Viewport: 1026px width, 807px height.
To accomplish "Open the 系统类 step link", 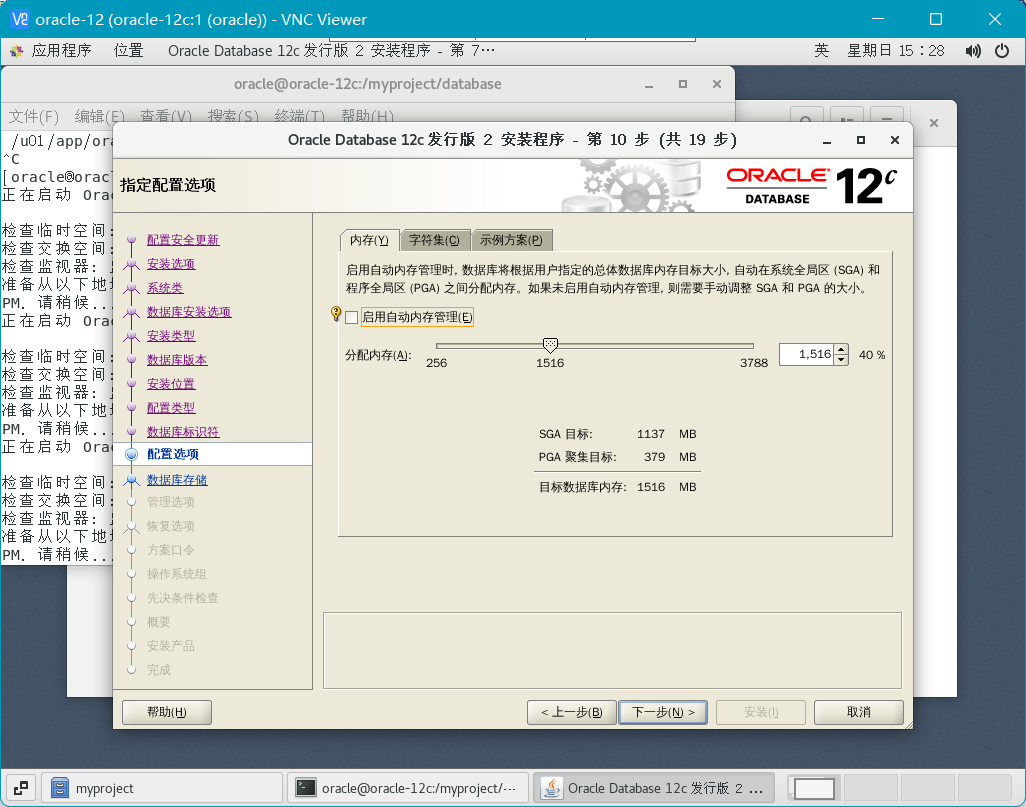I will (165, 288).
